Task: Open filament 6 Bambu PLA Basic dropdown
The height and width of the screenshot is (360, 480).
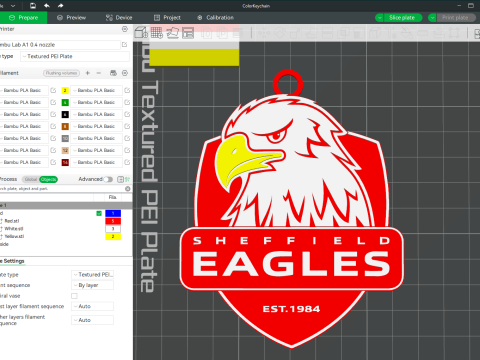Action: click(96, 114)
